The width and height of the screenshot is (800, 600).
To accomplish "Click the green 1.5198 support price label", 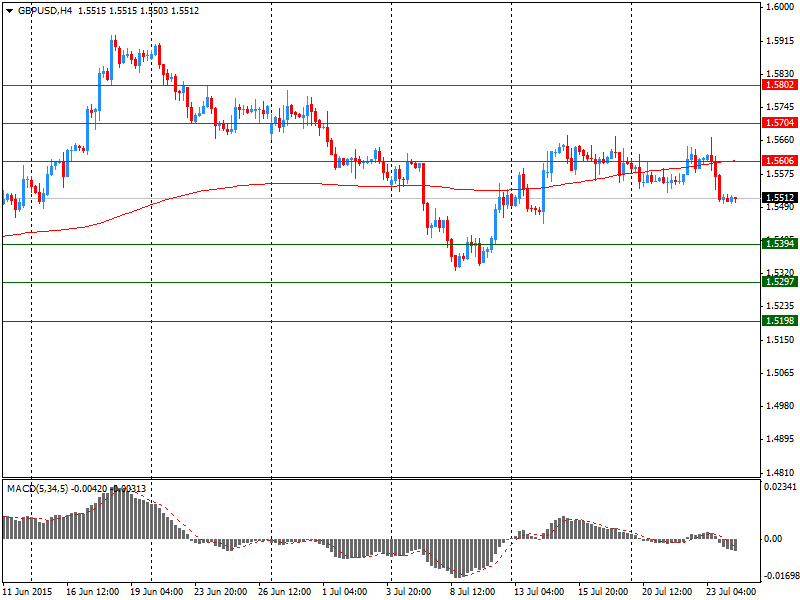I will pos(780,320).
